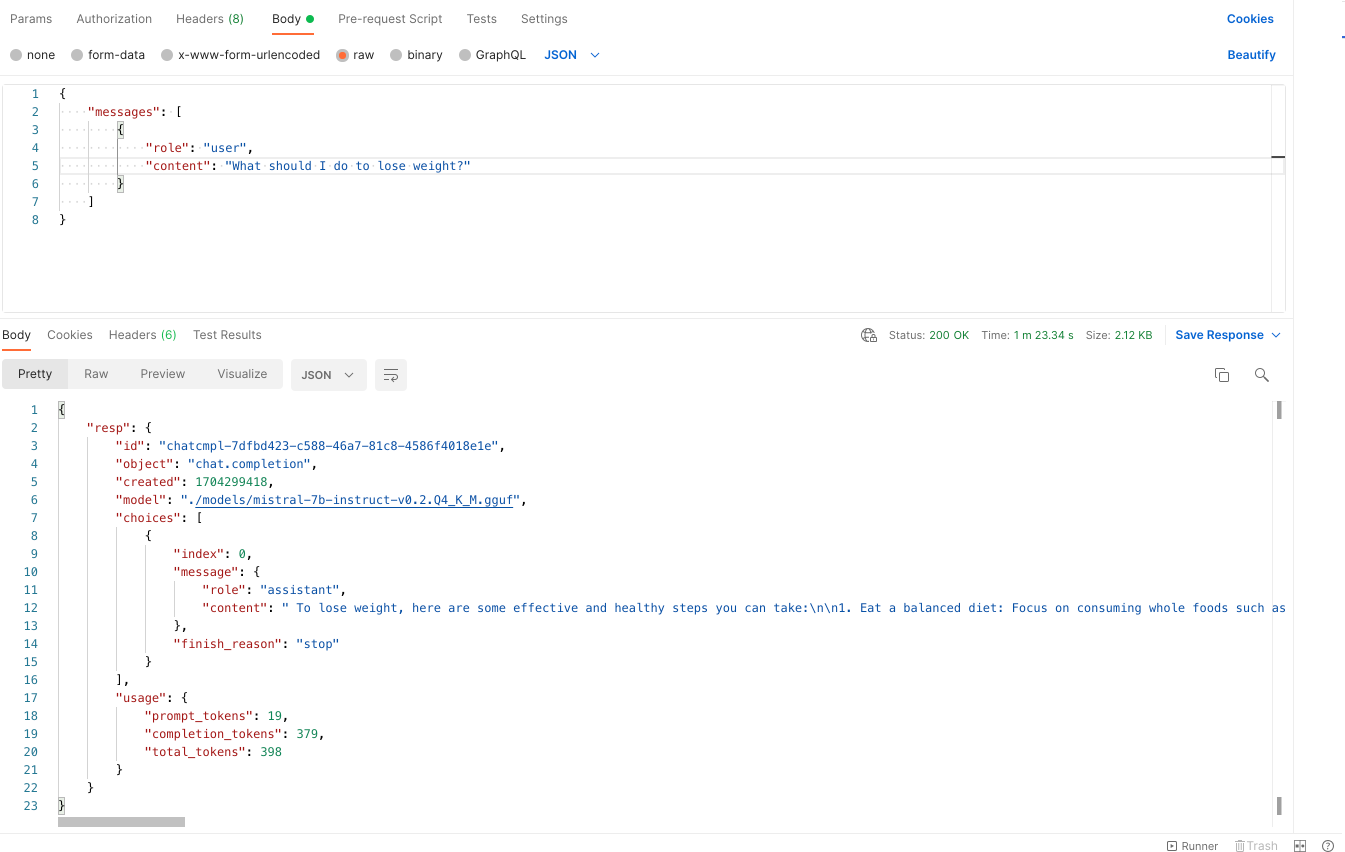Click Beautify to format the request body
Image resolution: width=1345 pixels, height=852 pixels.
pyautogui.click(x=1251, y=55)
